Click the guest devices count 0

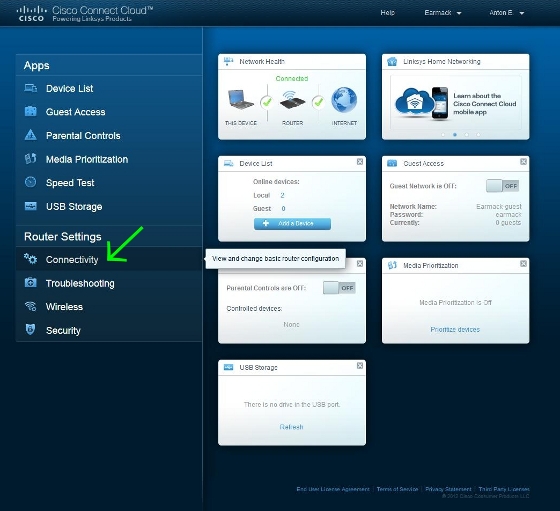(283, 209)
